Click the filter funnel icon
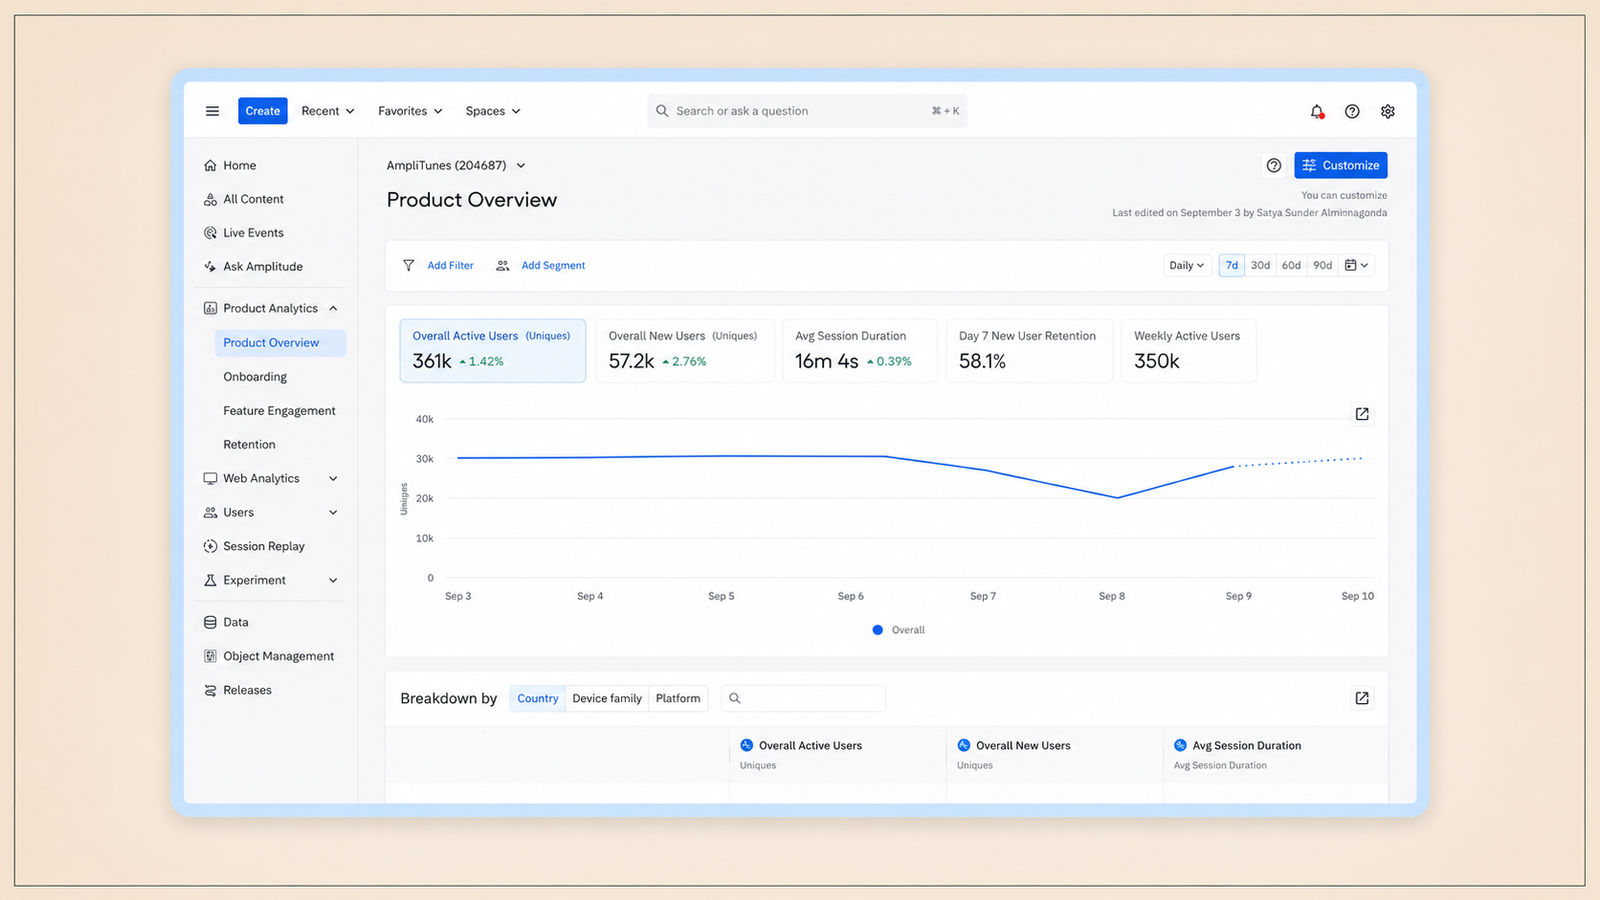The width and height of the screenshot is (1600, 900). click(408, 265)
